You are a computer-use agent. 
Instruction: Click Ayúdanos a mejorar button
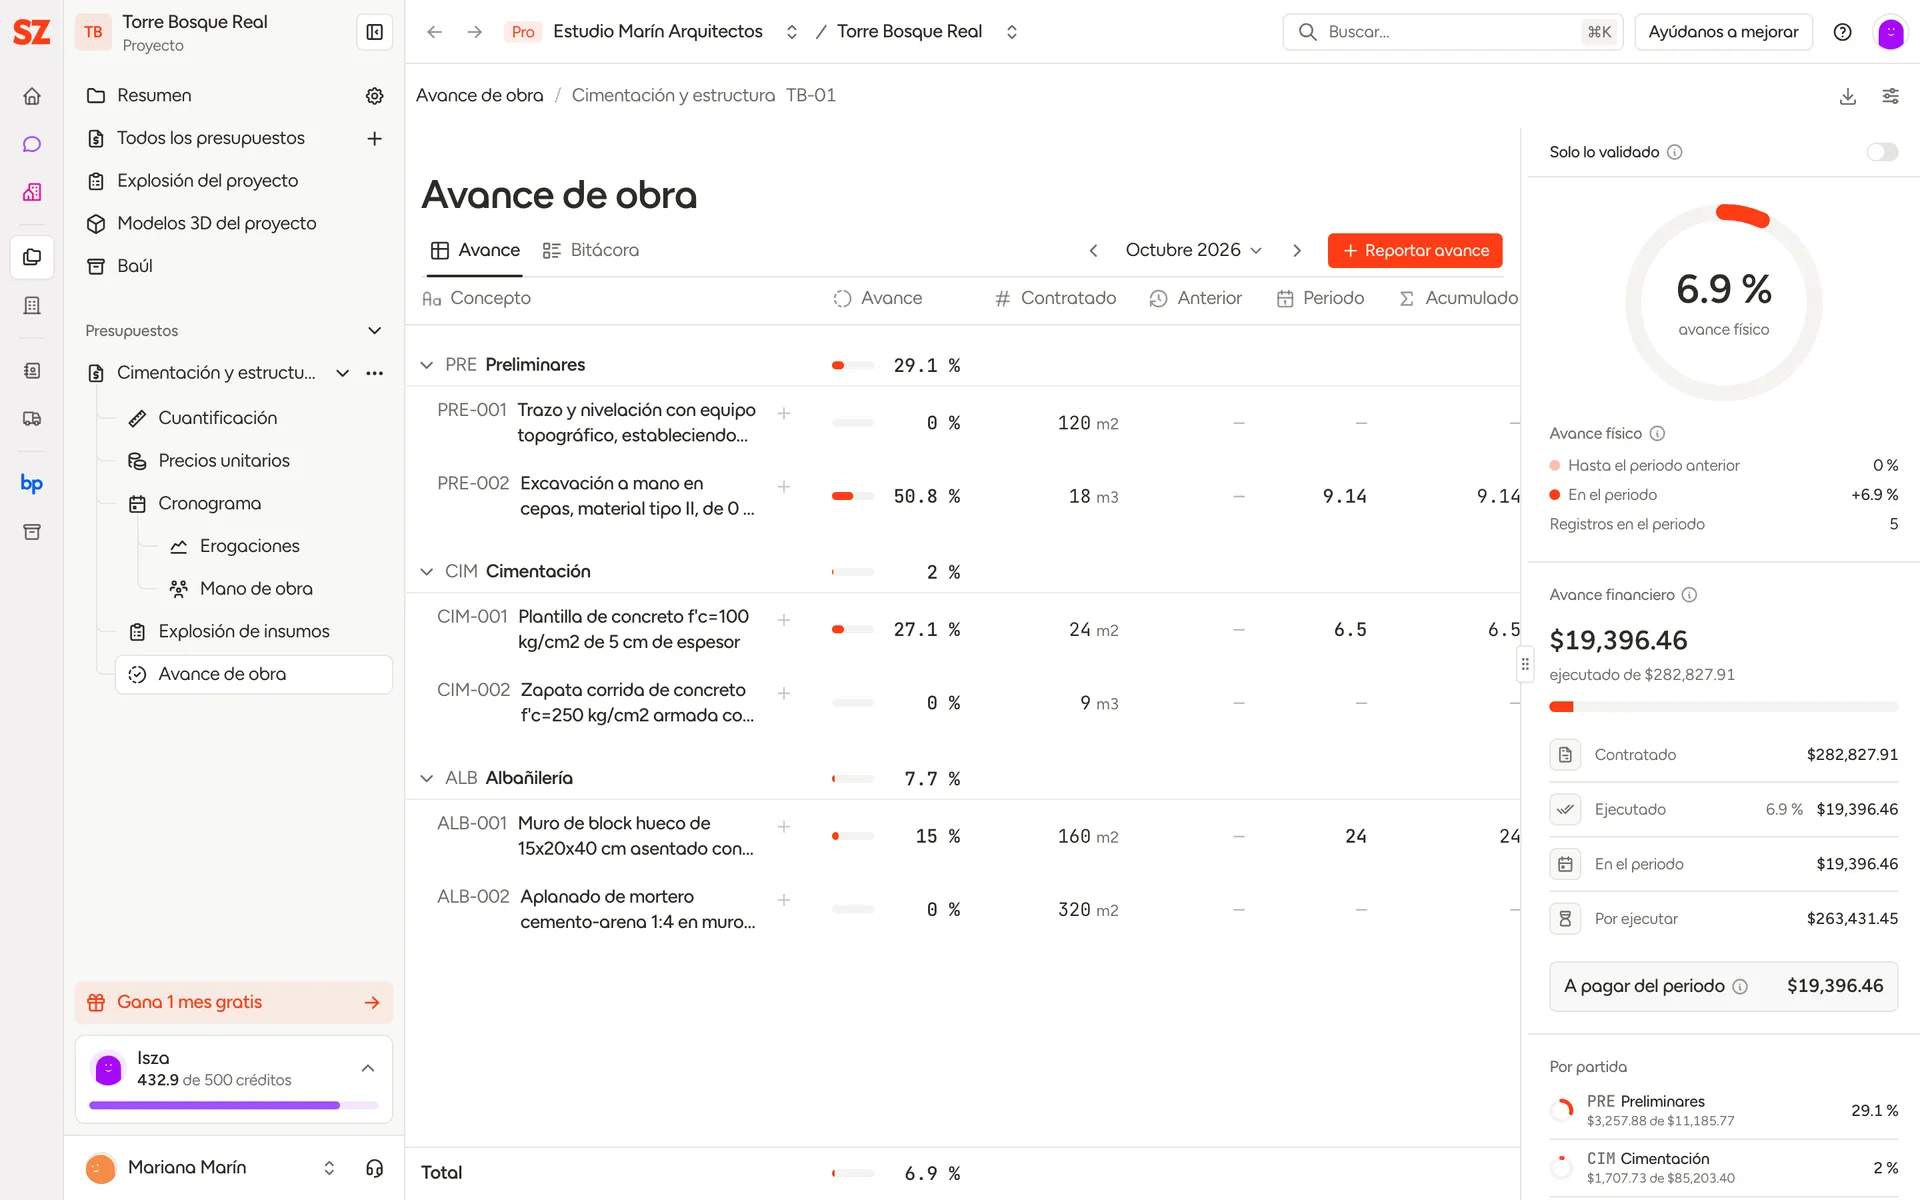pos(1723,32)
